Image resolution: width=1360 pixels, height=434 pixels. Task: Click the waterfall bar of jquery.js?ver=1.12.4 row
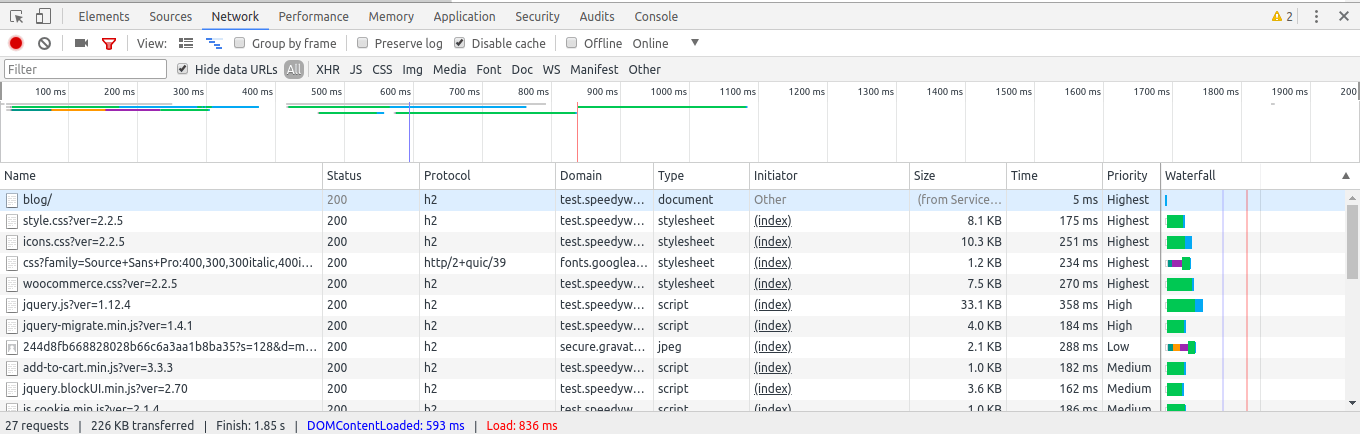[x=1185, y=305]
